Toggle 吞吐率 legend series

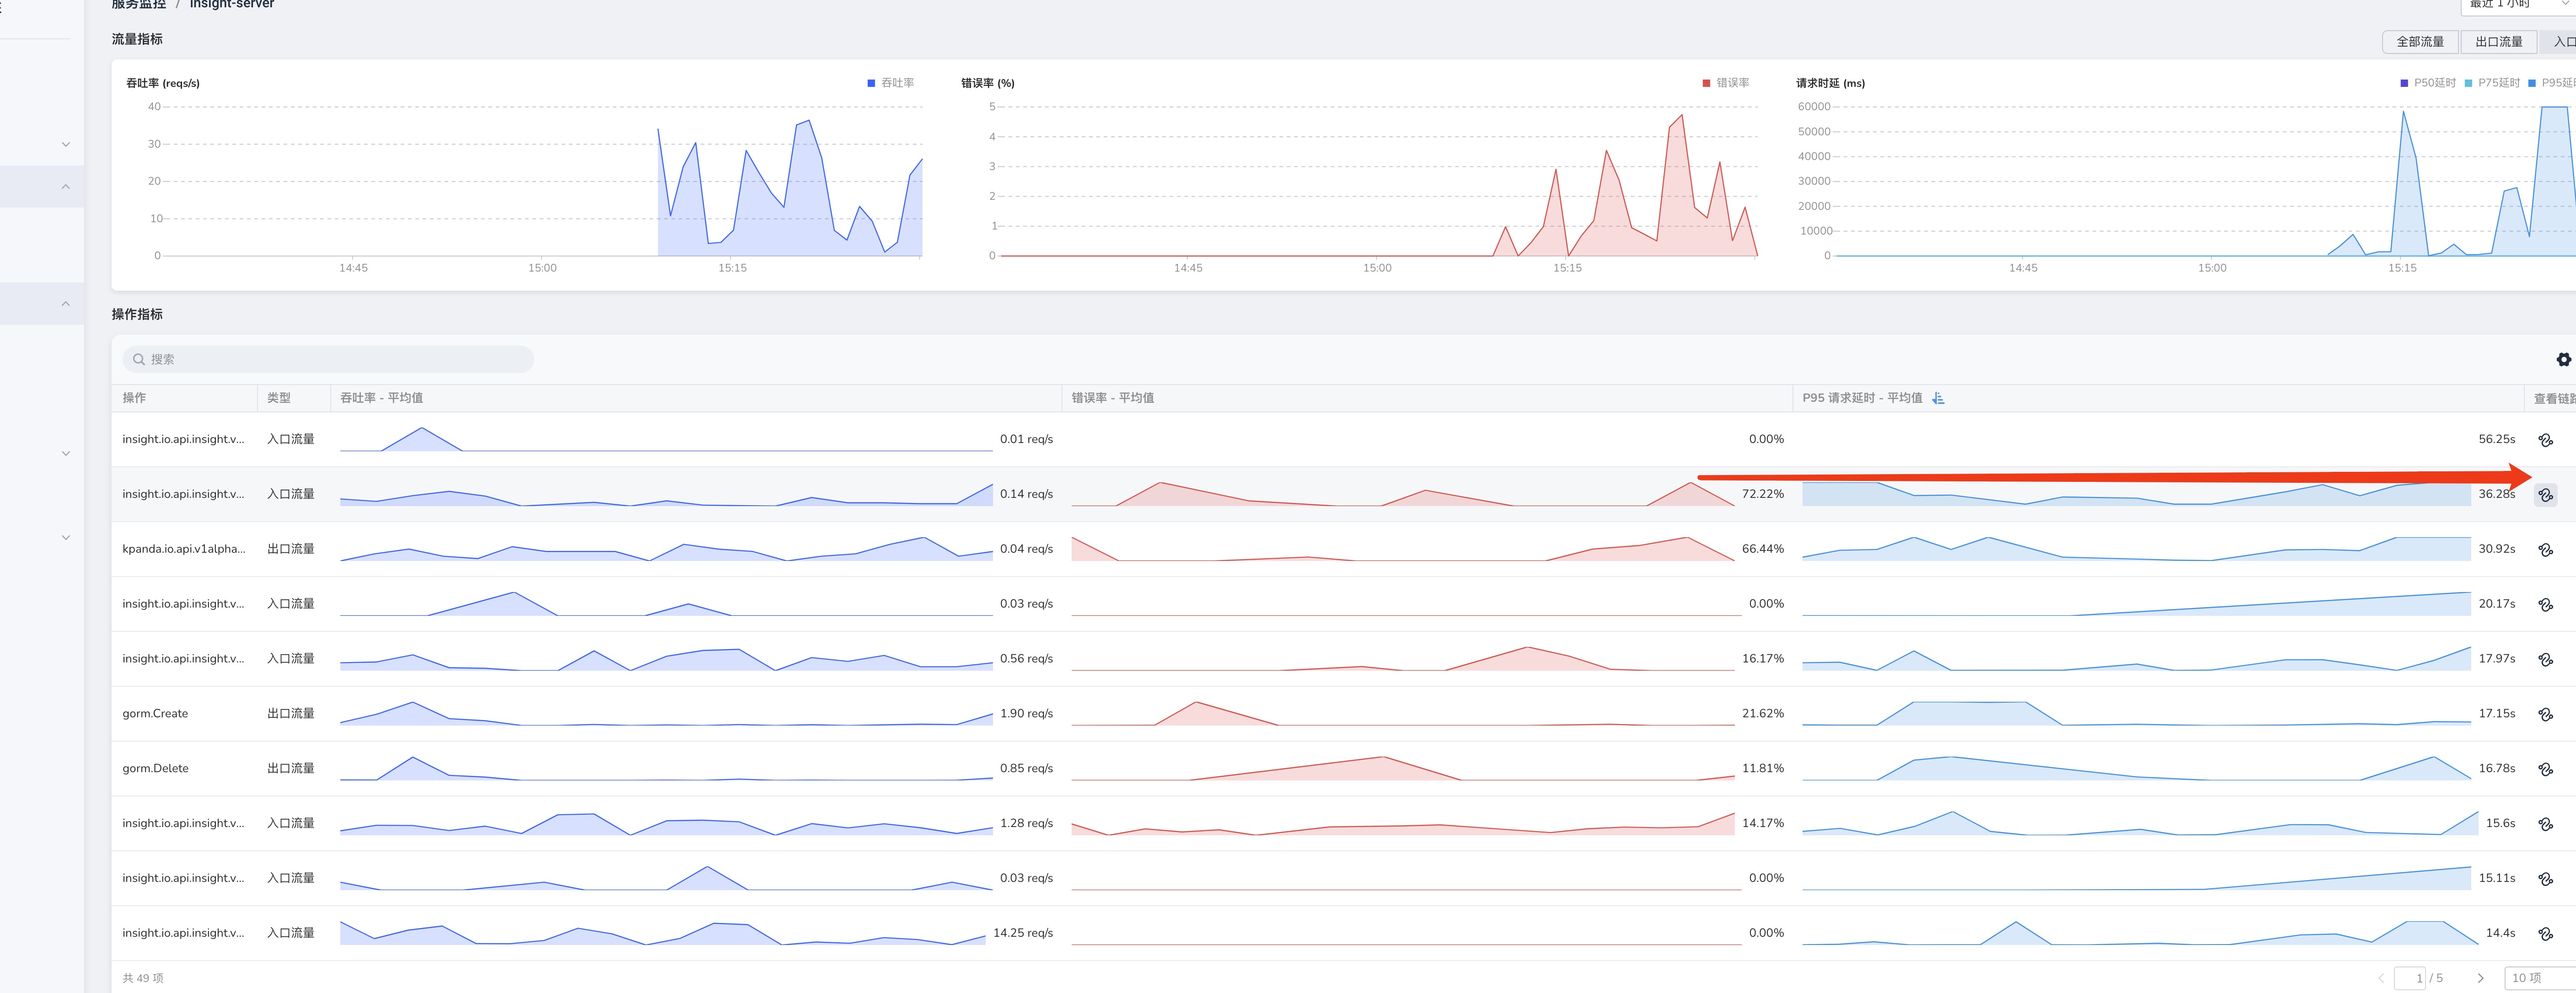(x=890, y=83)
